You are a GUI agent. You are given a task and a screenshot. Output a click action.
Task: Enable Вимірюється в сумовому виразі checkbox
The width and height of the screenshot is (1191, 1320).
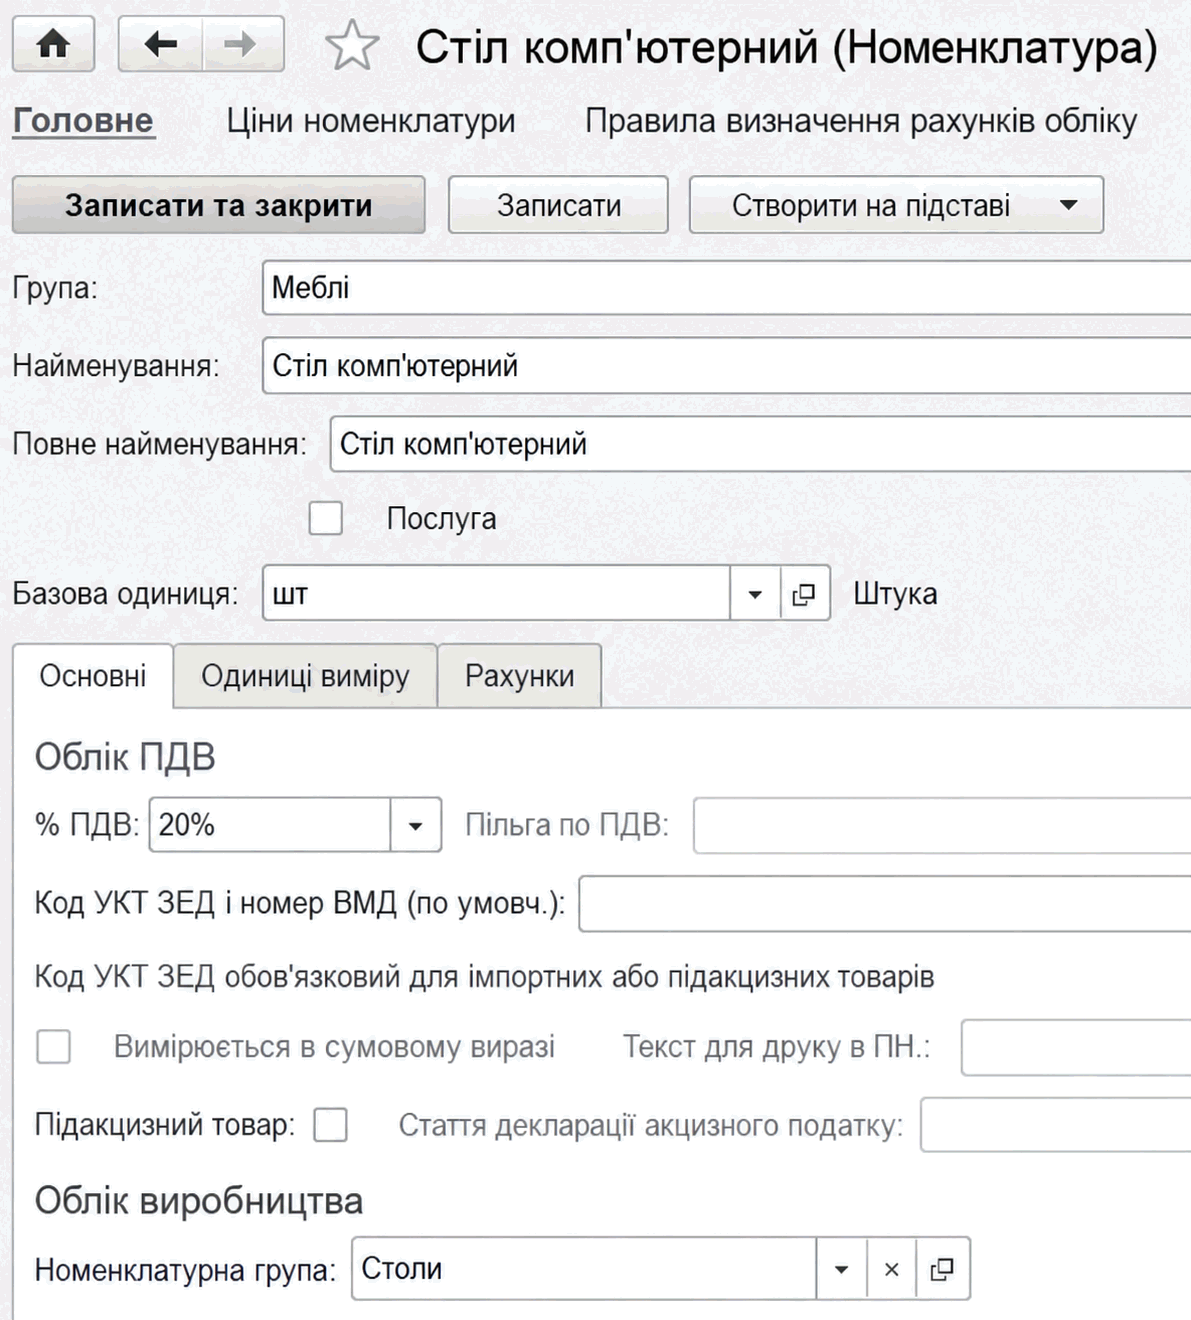pos(53,1047)
